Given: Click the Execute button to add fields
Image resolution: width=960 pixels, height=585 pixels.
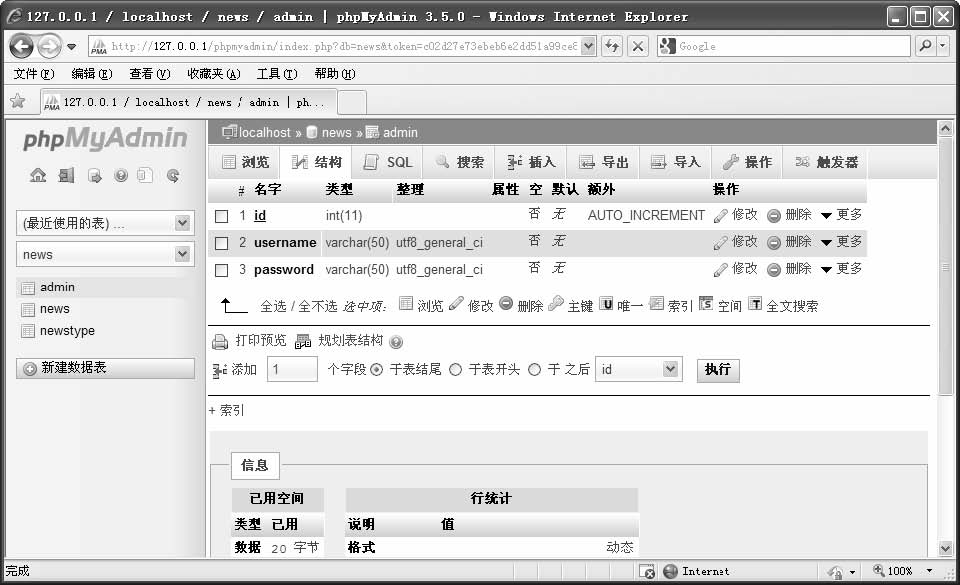Looking at the screenshot, I should click(718, 370).
